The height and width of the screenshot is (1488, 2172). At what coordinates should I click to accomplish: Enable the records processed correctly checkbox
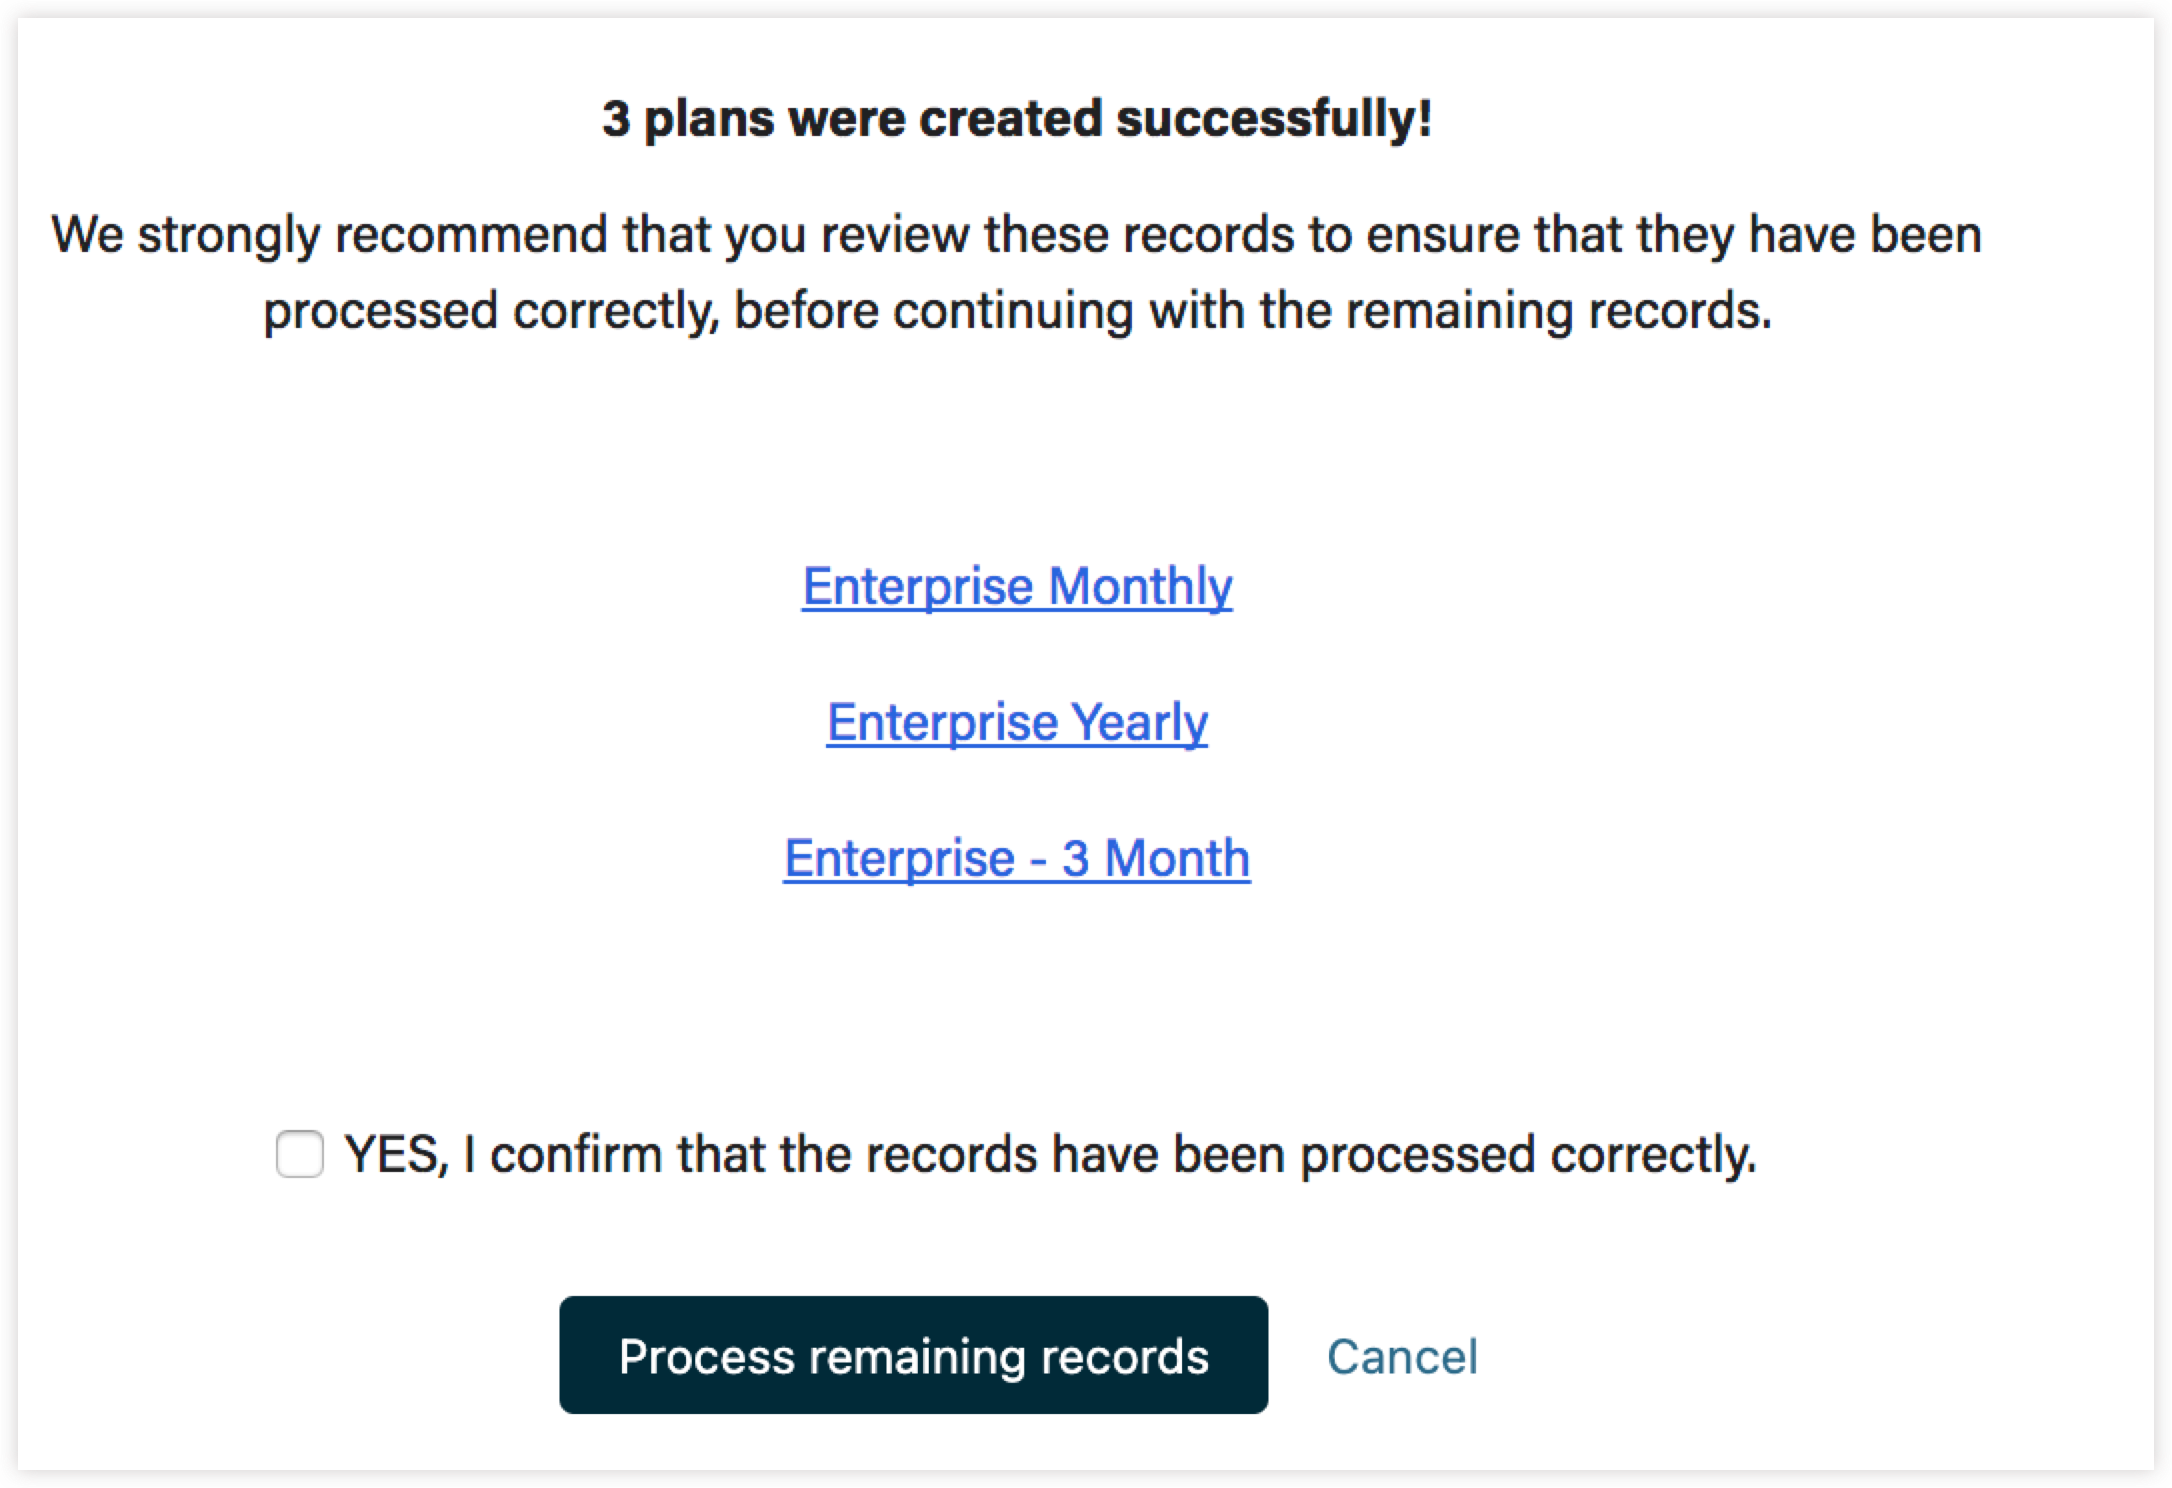[x=300, y=1154]
